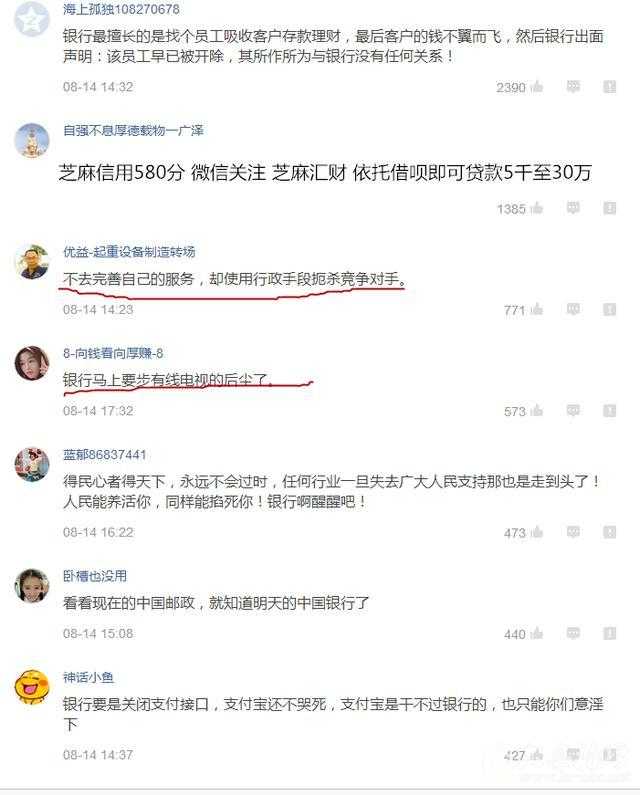The width and height of the screenshot is (640, 795).
Task: Click 优益-起重设备制造转场's avatar
Action: [x=32, y=262]
